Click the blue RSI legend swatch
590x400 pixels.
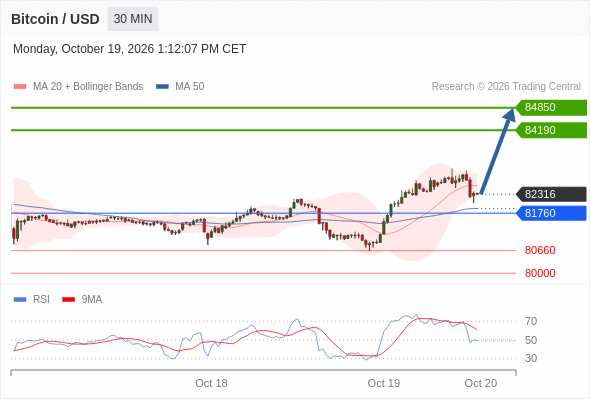pos(20,300)
